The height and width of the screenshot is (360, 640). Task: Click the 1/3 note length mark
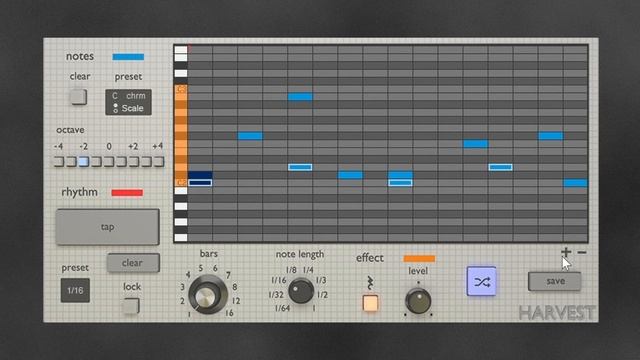321,280
